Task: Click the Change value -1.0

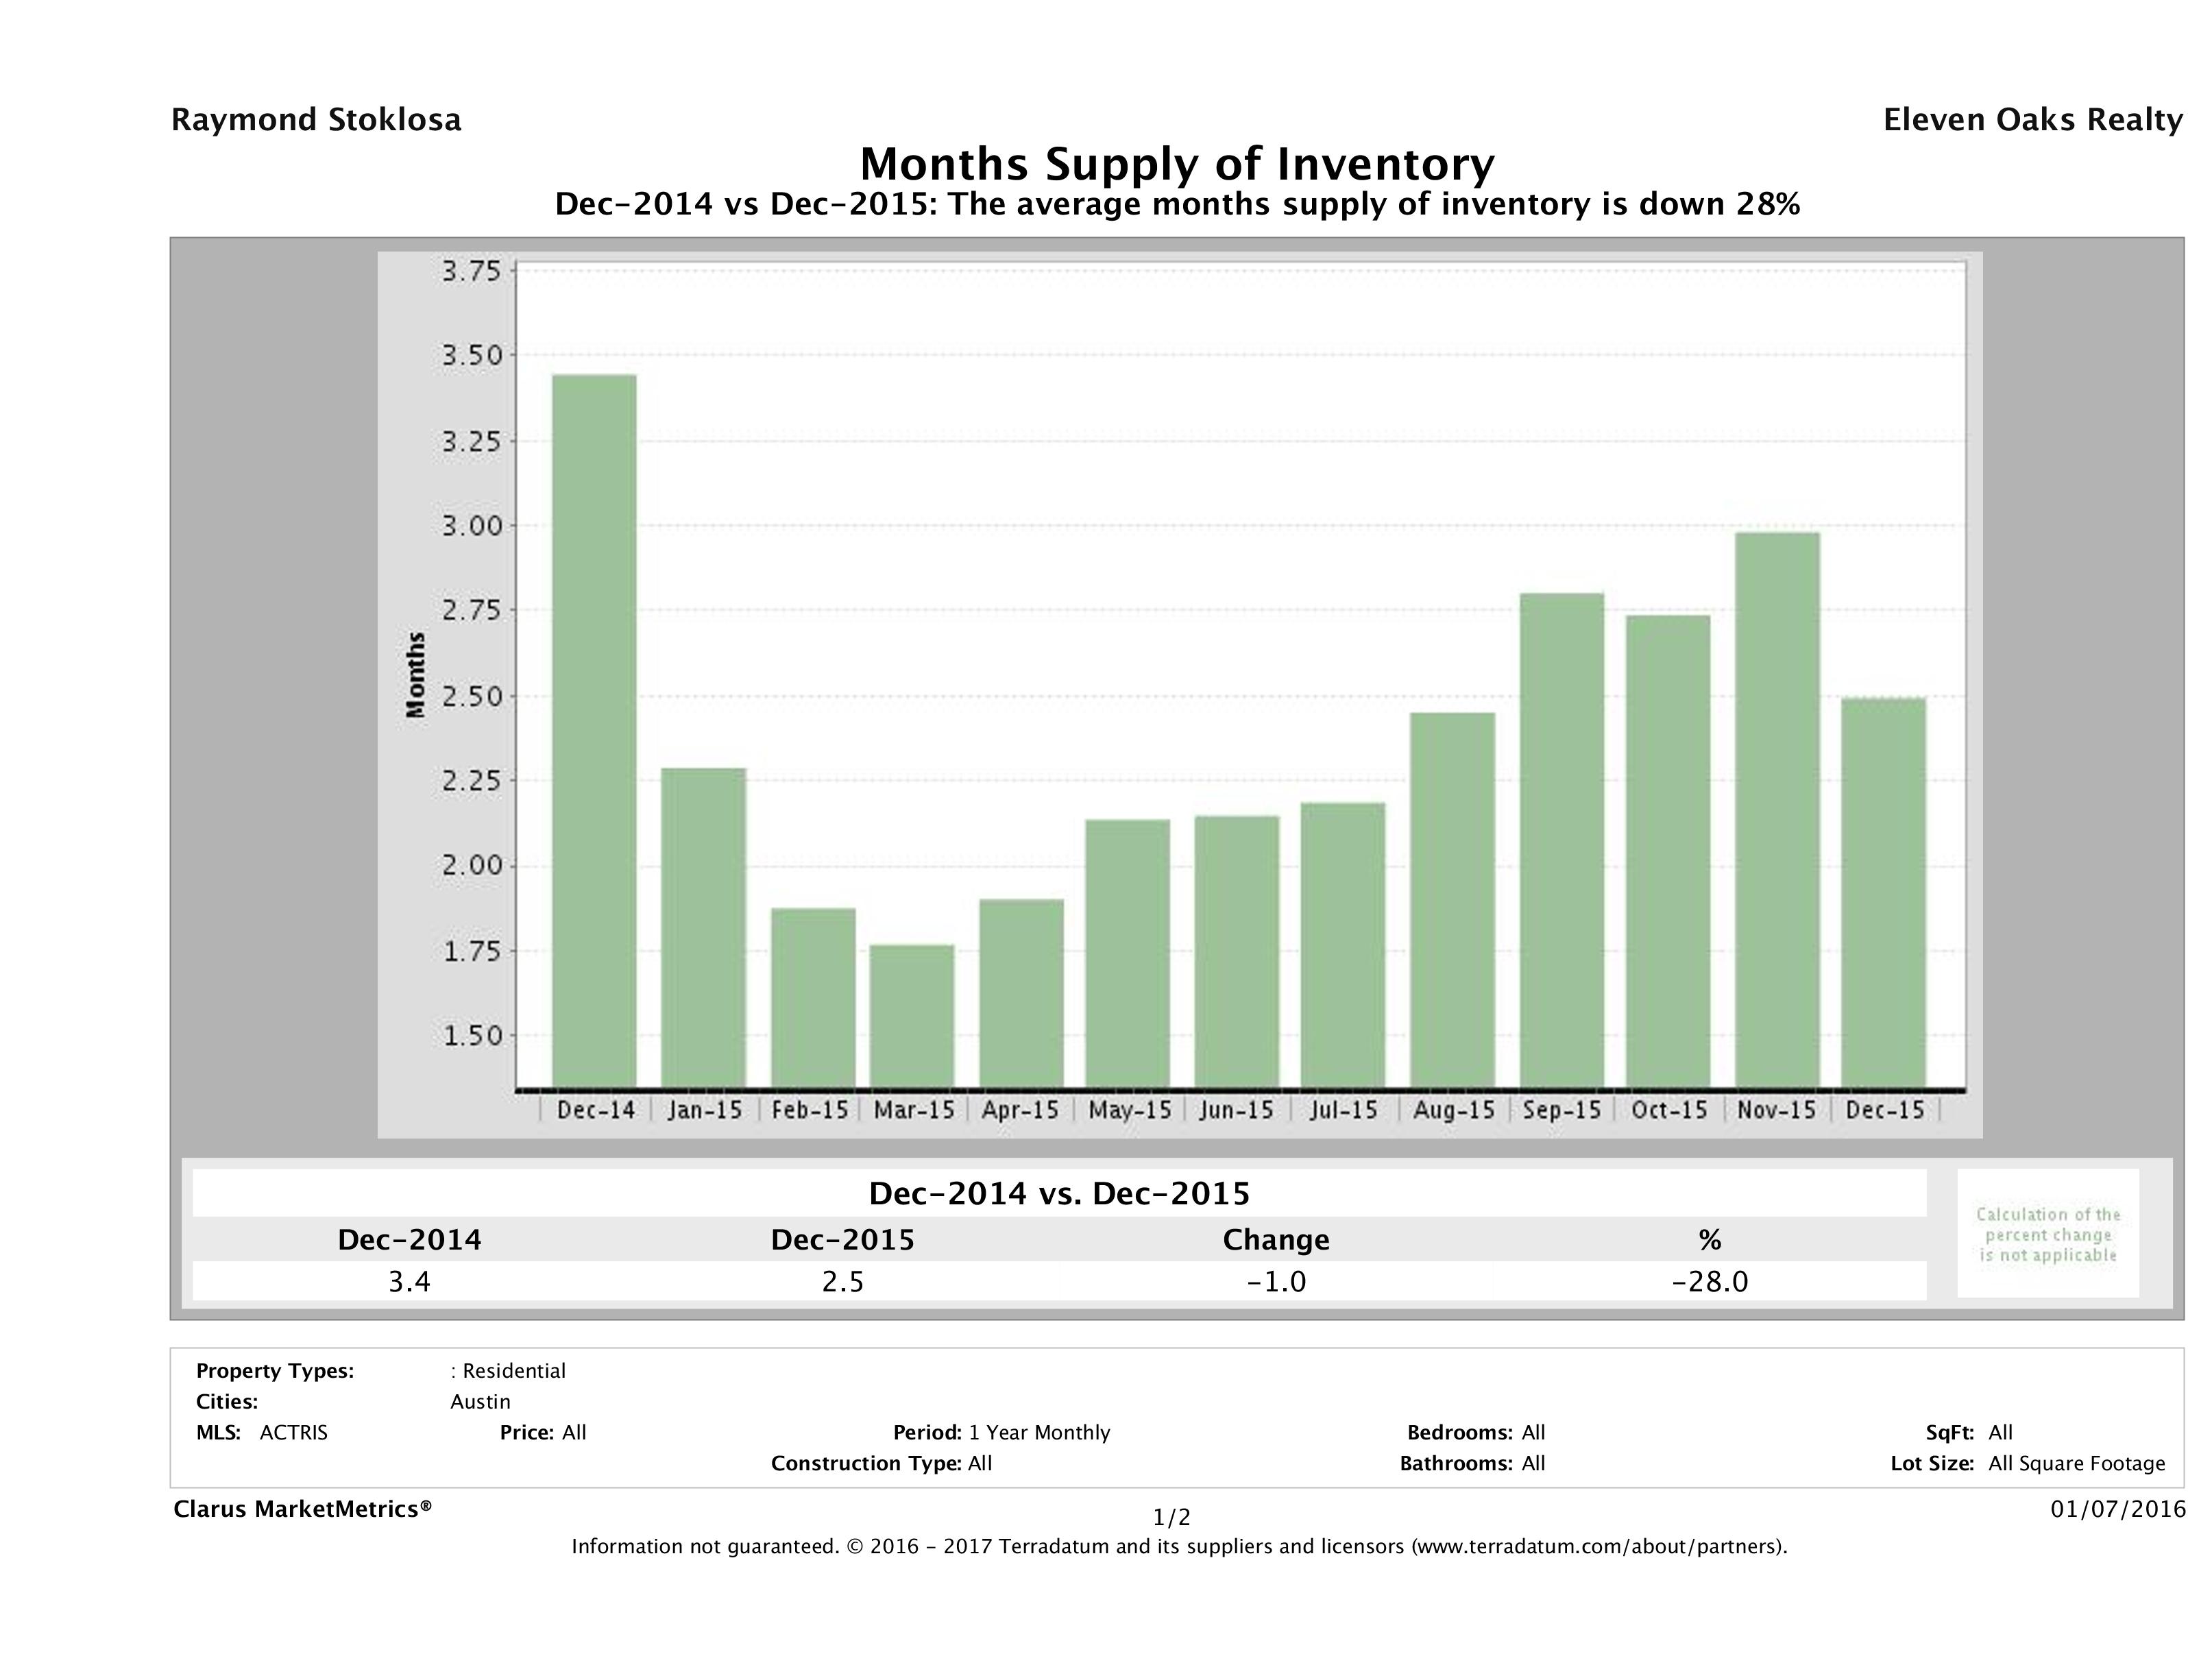Action: (1276, 1281)
